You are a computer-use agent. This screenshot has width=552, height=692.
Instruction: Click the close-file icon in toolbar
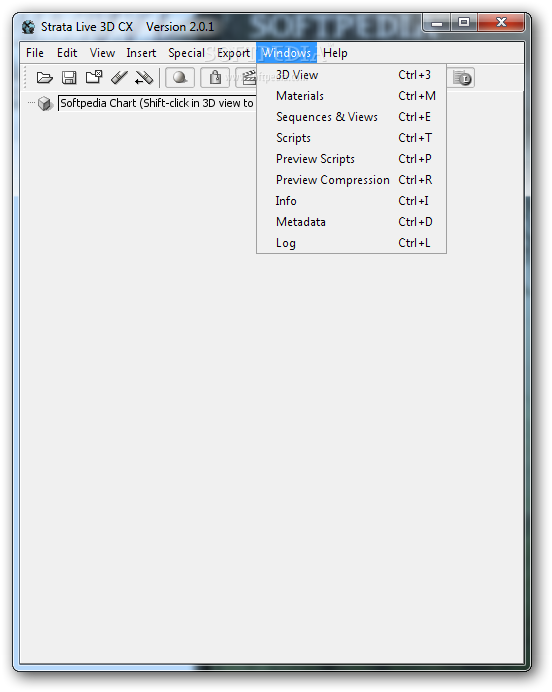point(94,77)
